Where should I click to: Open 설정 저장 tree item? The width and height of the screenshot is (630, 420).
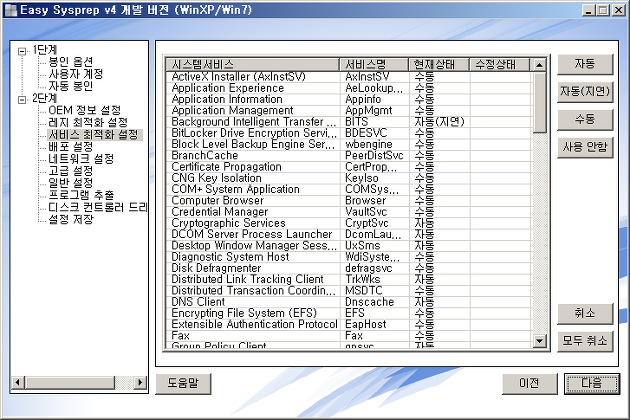(x=71, y=219)
